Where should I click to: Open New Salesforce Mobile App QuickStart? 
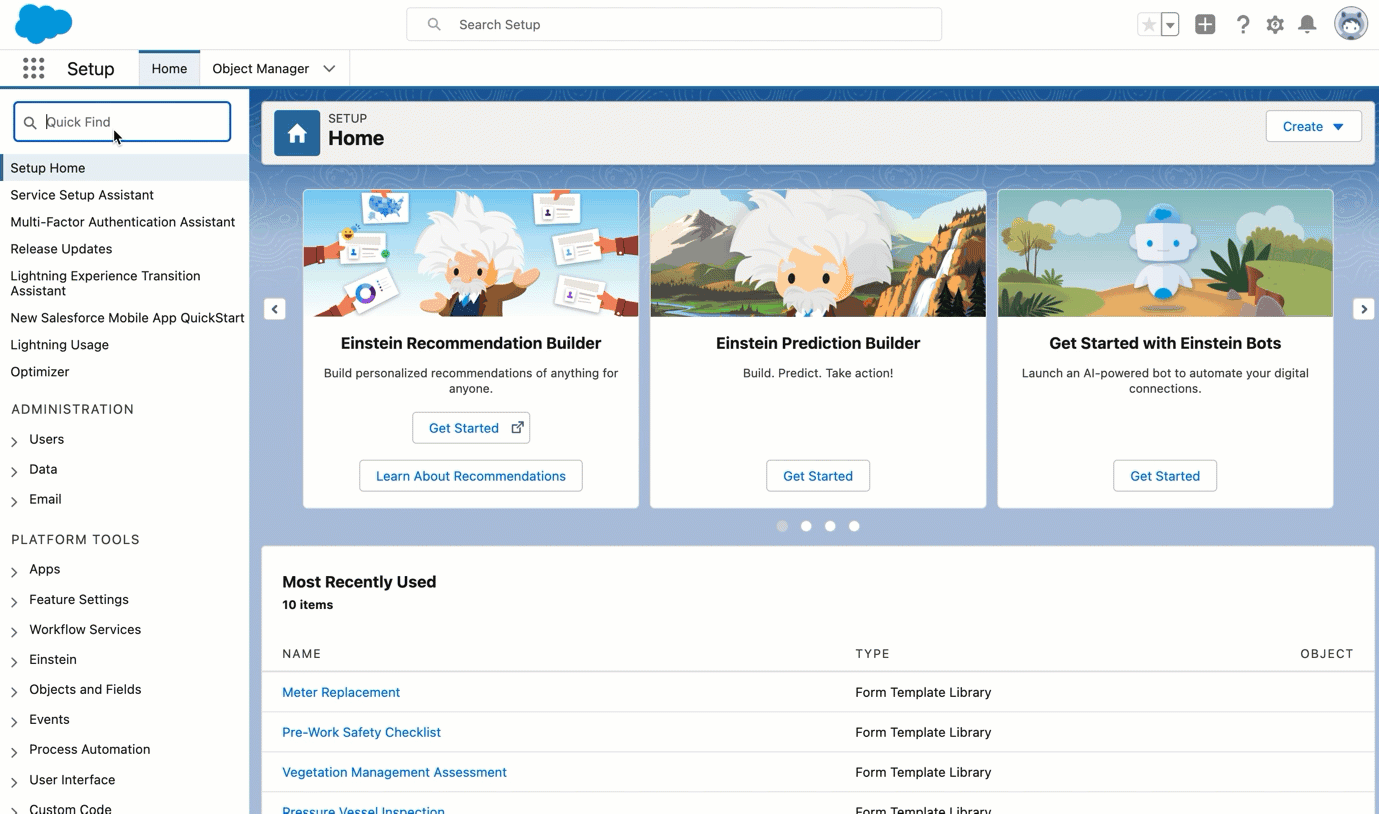pos(127,318)
